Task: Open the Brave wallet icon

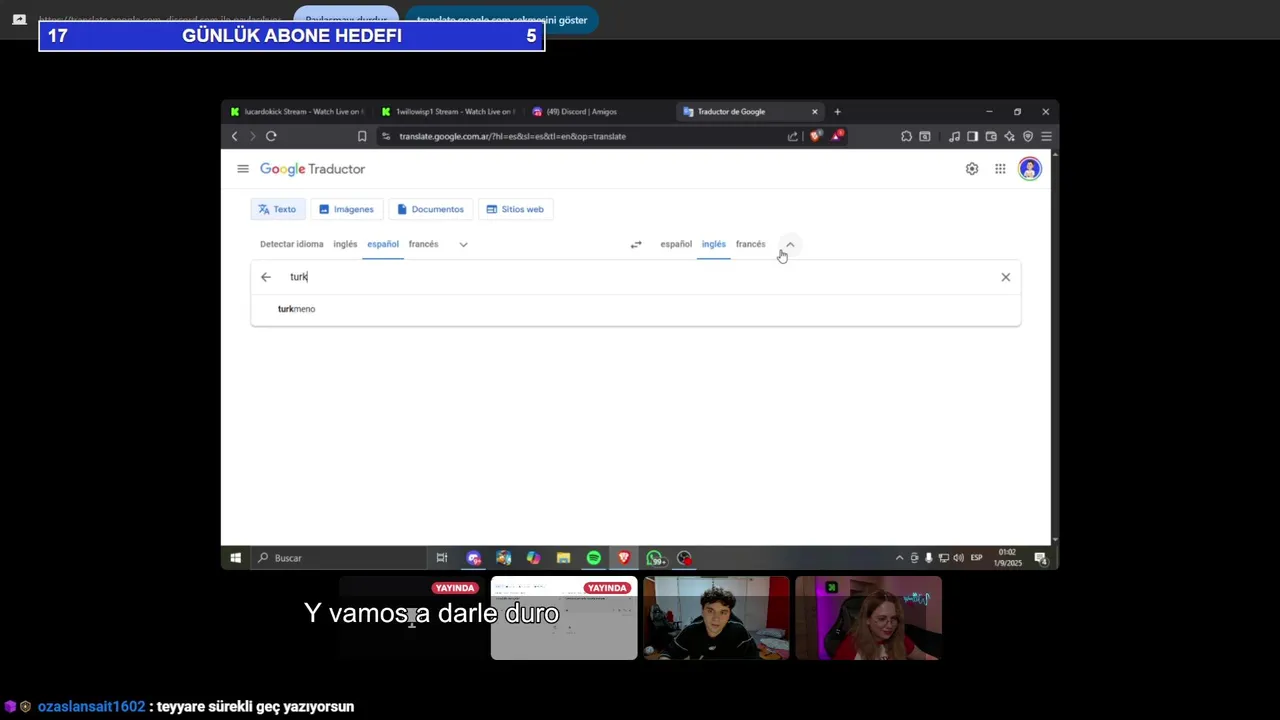Action: click(991, 136)
